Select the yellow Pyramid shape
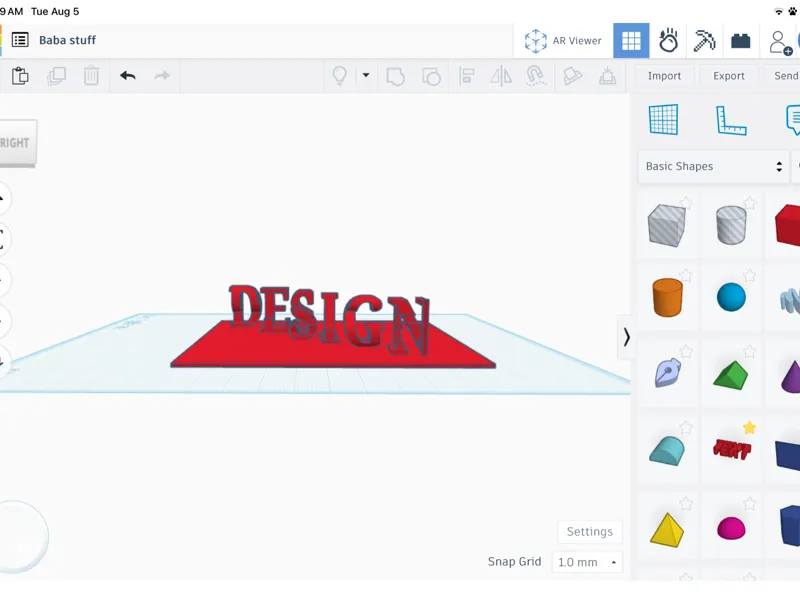 pos(667,530)
